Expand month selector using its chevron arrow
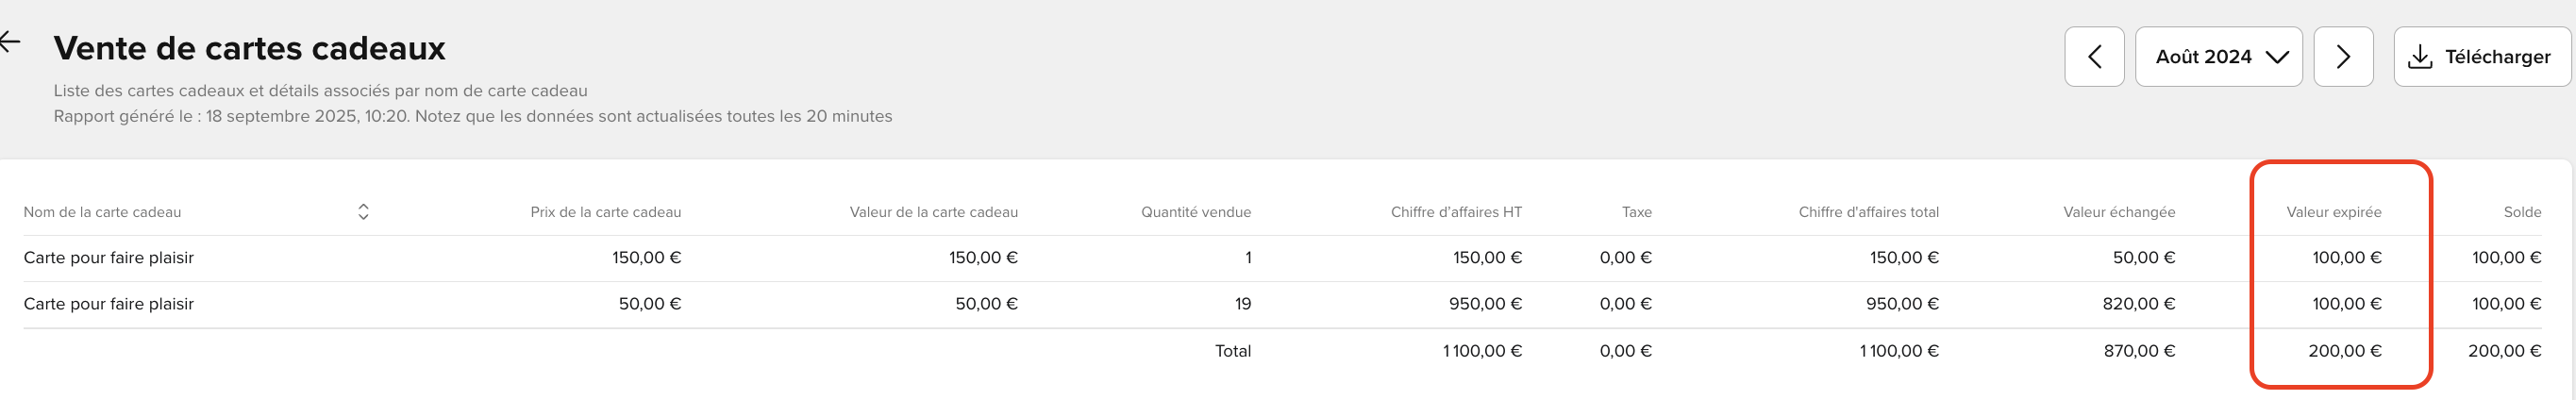The height and width of the screenshot is (400, 2576). pyautogui.click(x=2277, y=57)
